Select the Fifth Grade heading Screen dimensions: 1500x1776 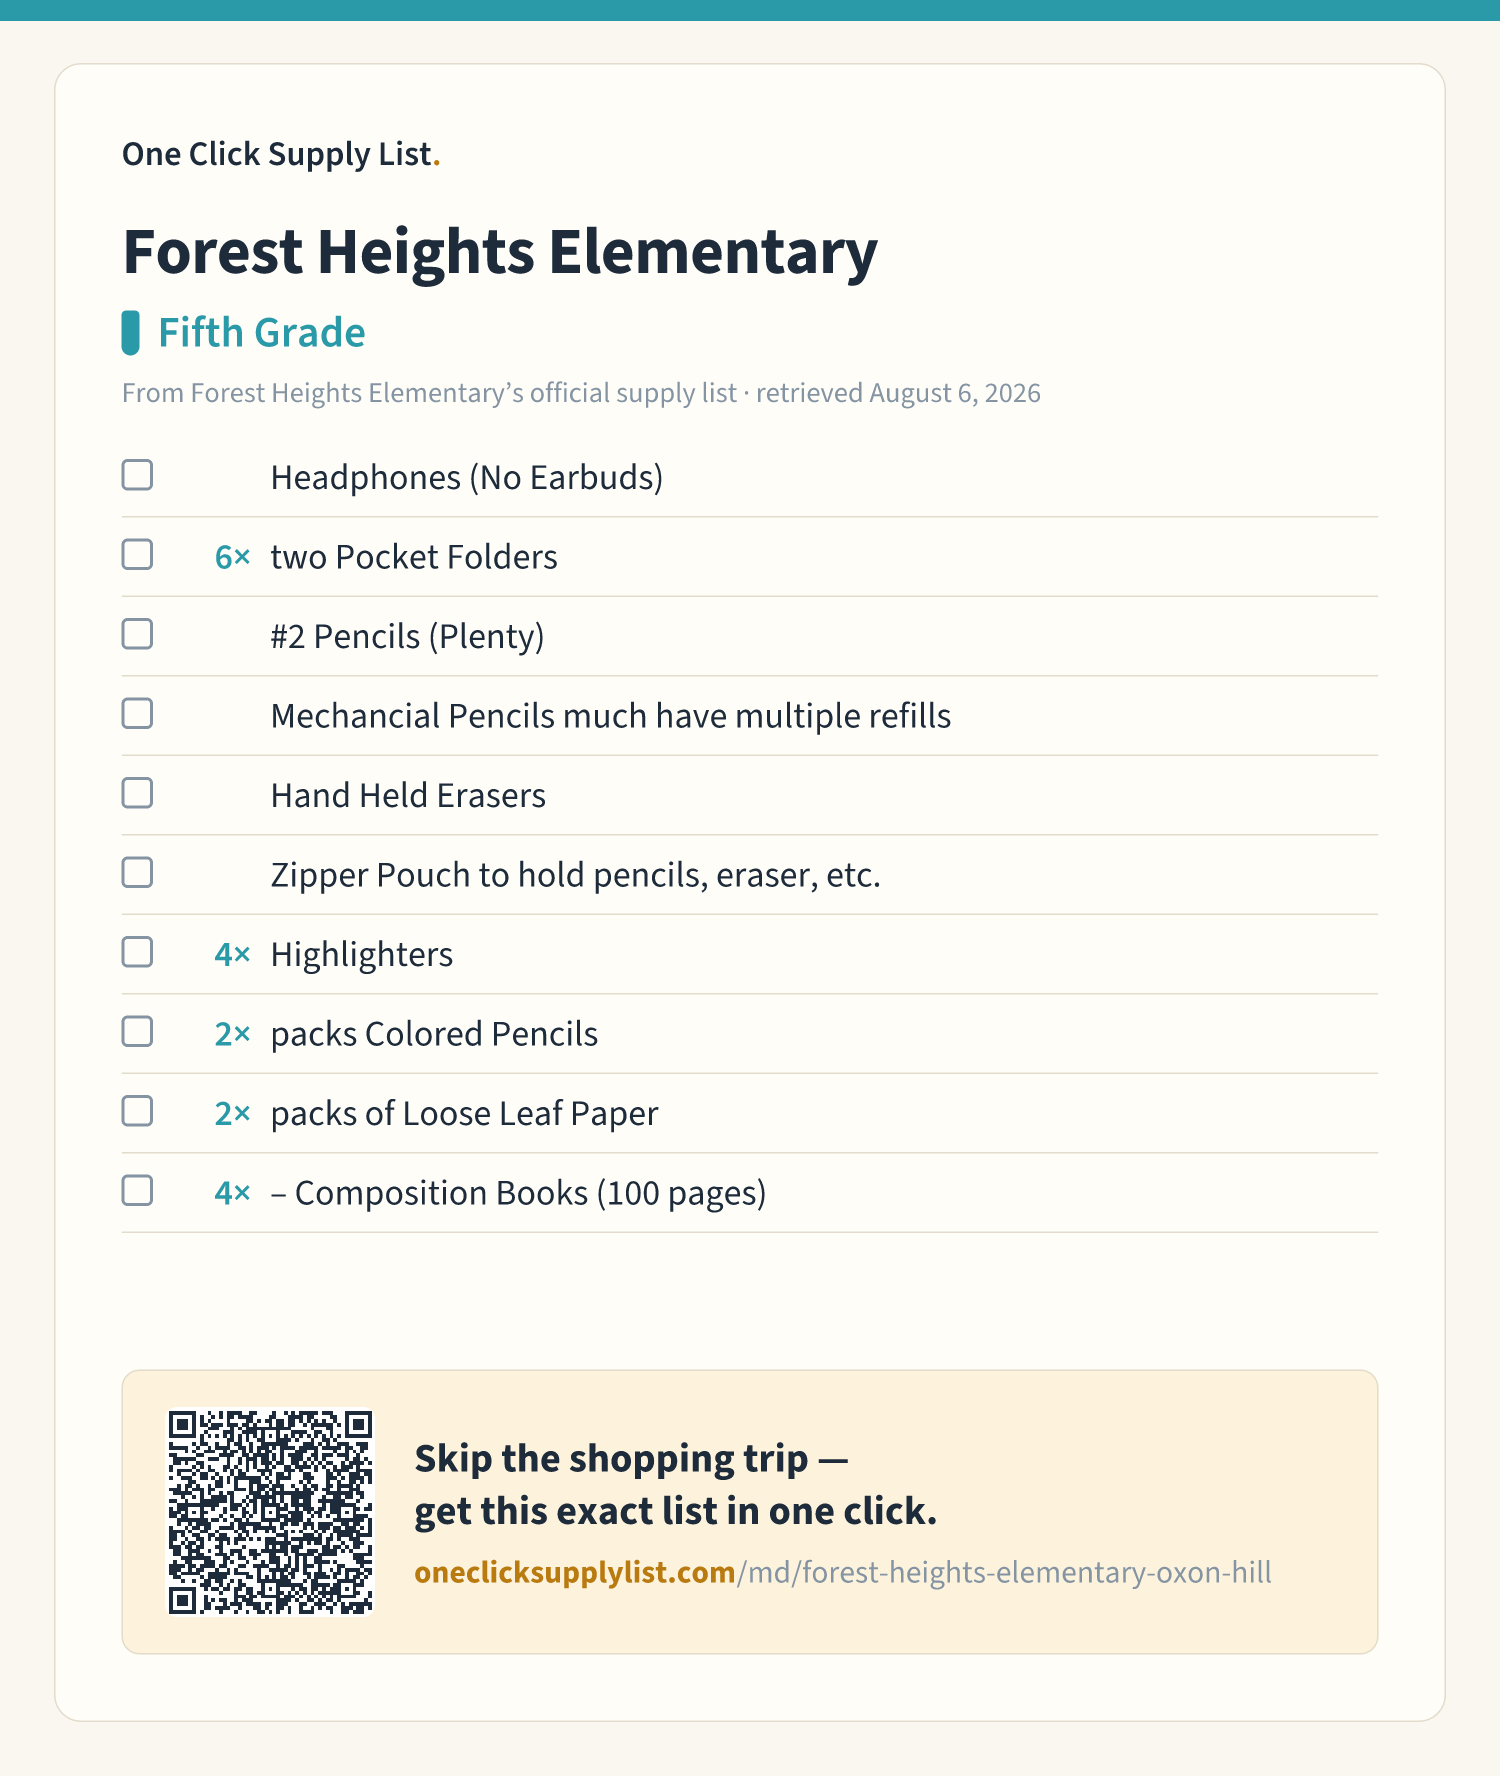click(262, 333)
